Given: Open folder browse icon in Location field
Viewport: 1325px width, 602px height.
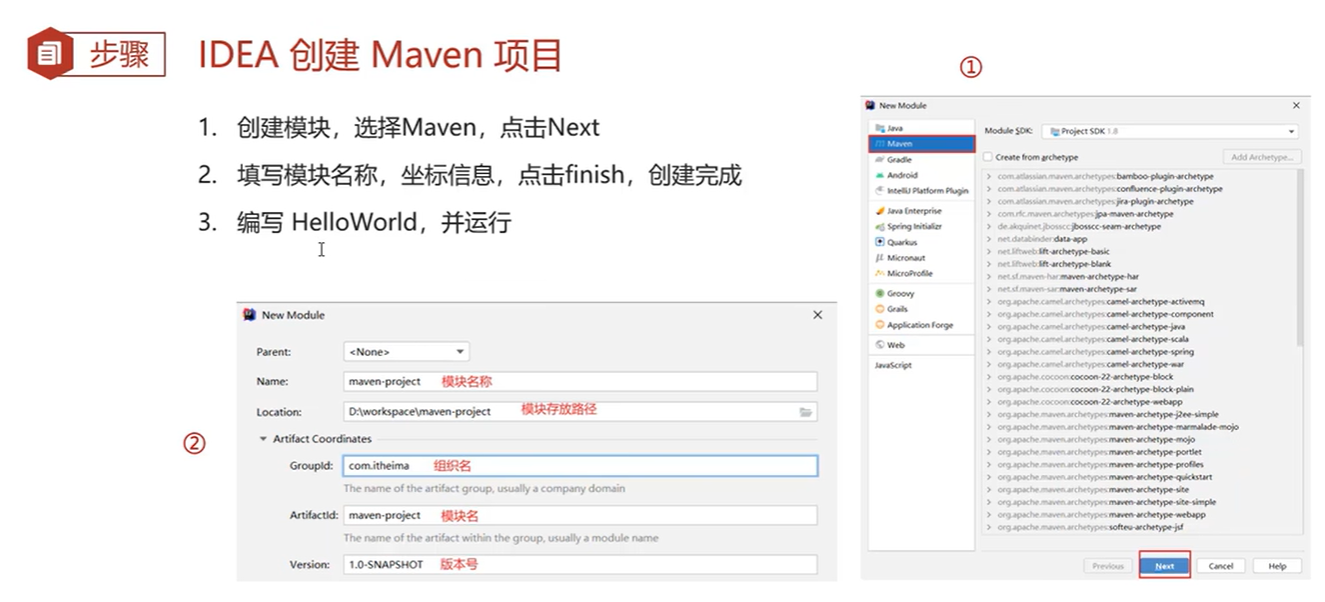Looking at the screenshot, I should coord(805,411).
